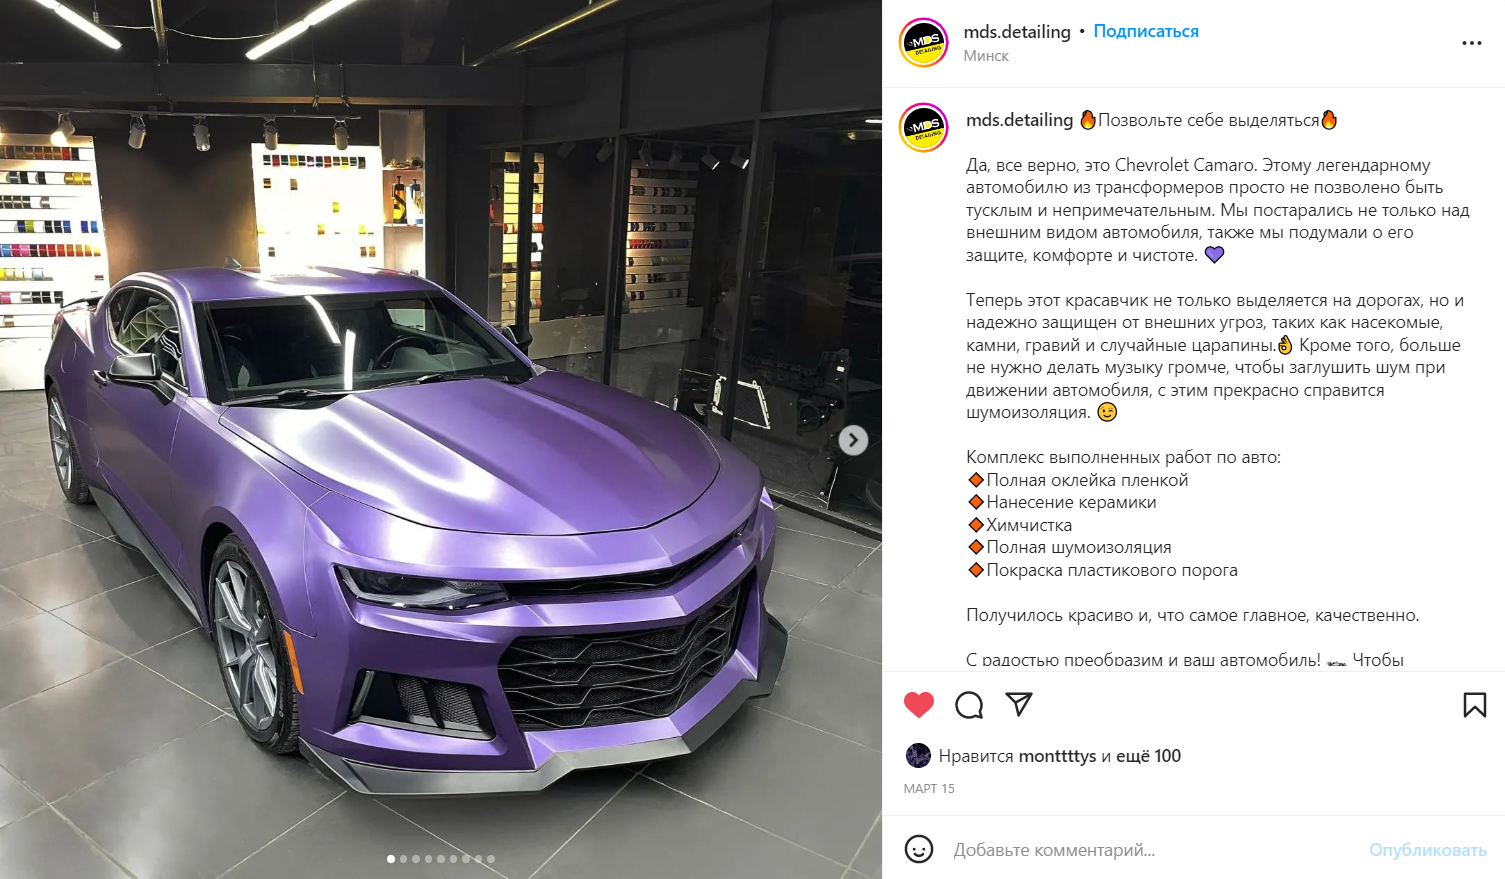Unlike the post with the red heart
The height and width of the screenshot is (879, 1505).
point(918,705)
